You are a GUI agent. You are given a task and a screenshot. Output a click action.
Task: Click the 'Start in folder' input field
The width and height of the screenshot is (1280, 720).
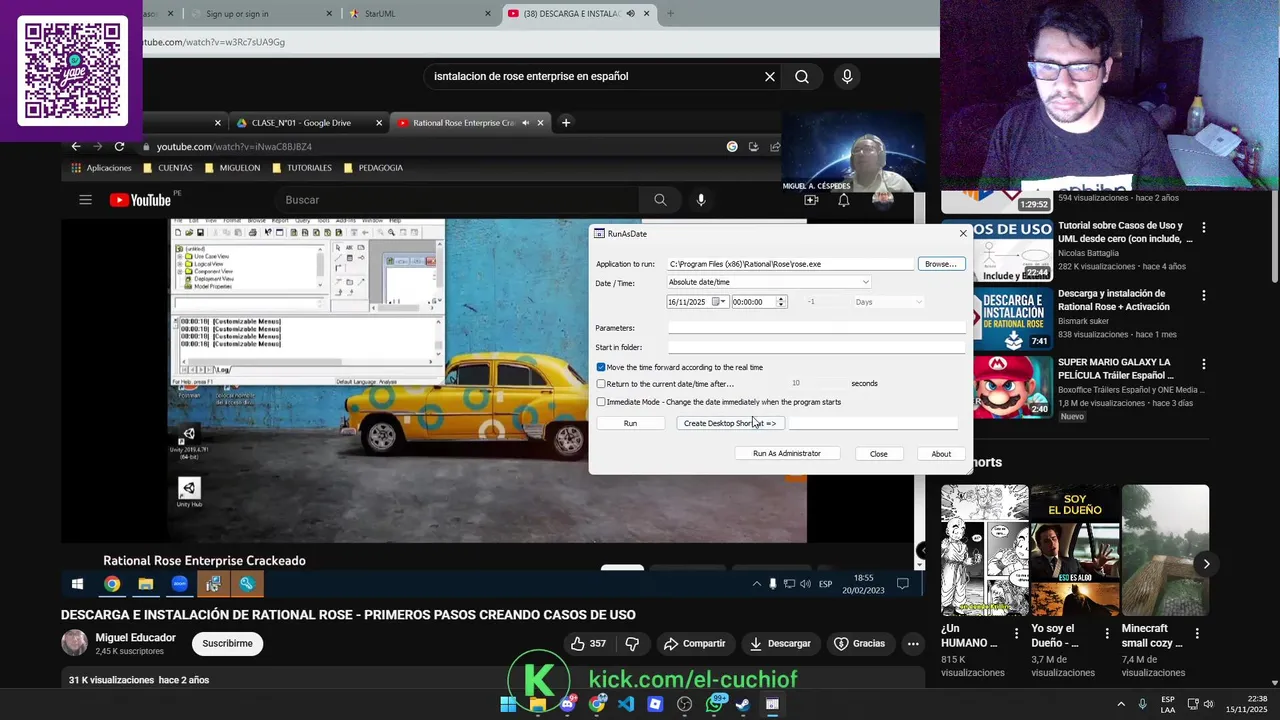[x=816, y=347]
